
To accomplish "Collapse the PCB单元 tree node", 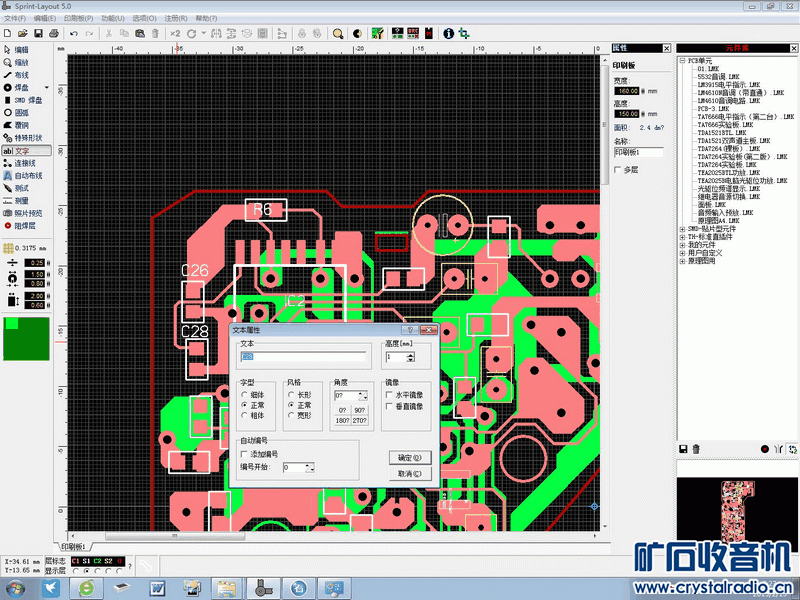I will (682, 60).
